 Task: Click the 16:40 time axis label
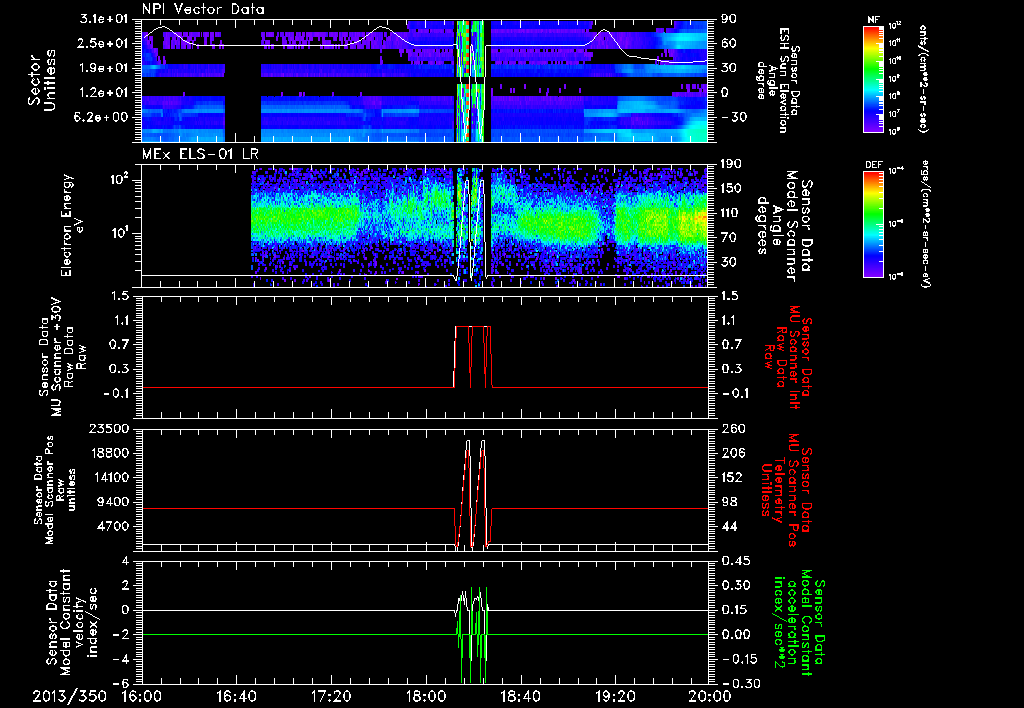pos(236,696)
